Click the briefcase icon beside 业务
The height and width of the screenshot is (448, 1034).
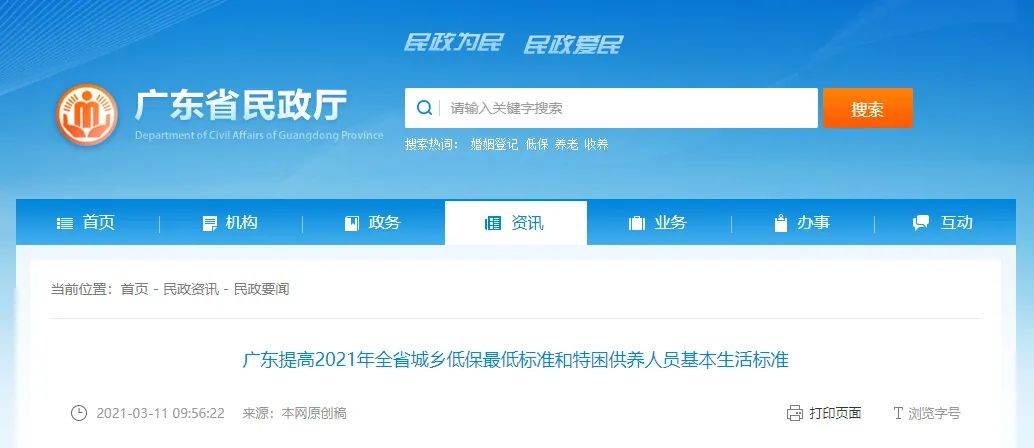[x=637, y=224]
